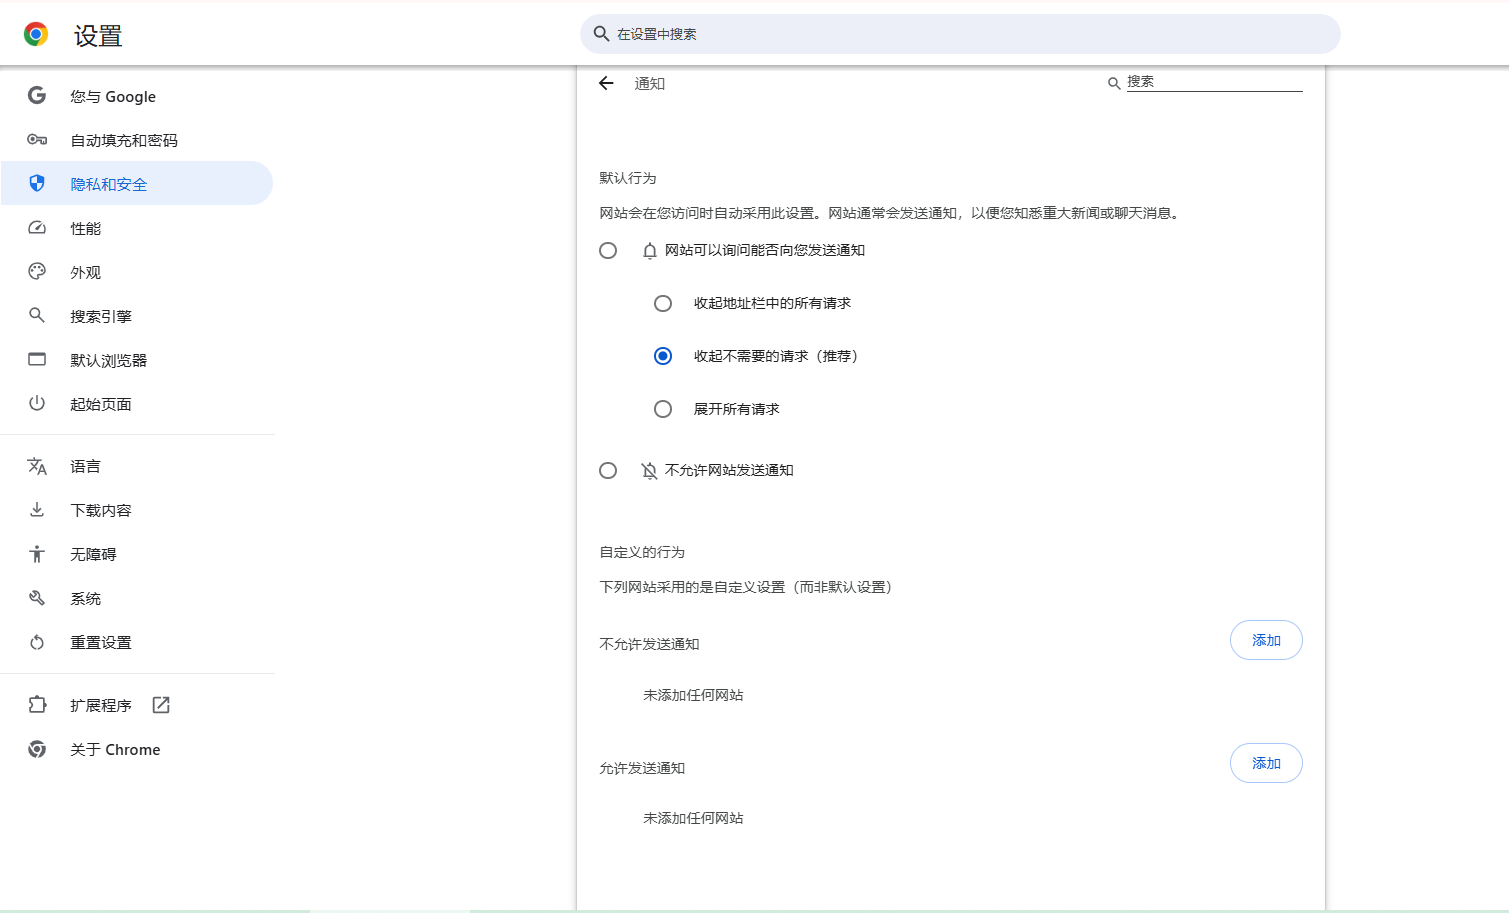Click the Google G icon in sidebar
The height and width of the screenshot is (913, 1509).
pyautogui.click(x=37, y=95)
